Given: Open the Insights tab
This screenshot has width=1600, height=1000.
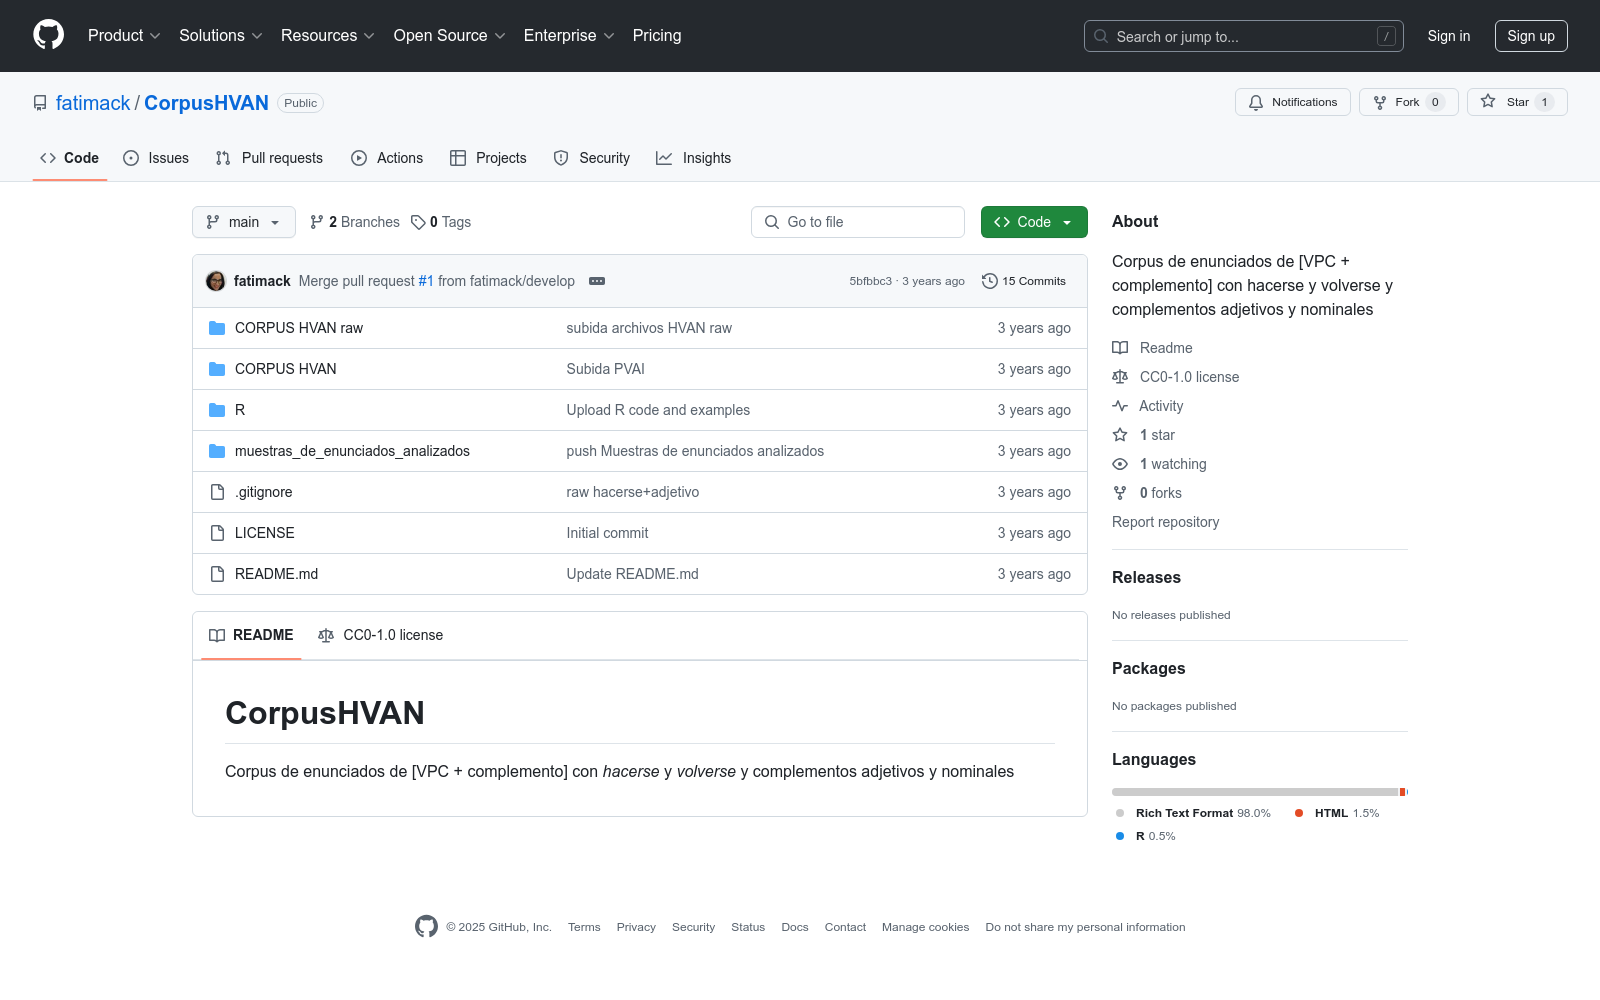Looking at the screenshot, I should [x=694, y=158].
